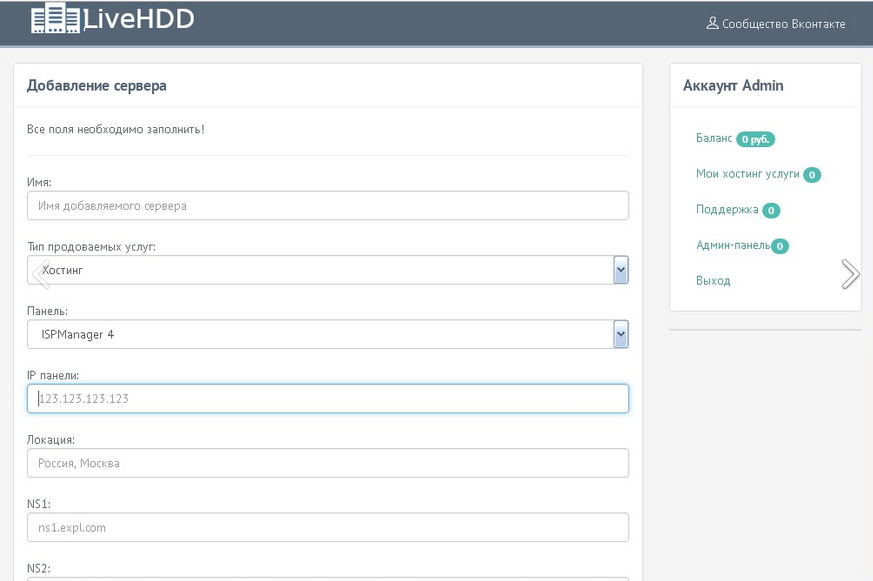873x581 pixels.
Task: Expand the Тип продаваемых услуг dropdown
Action: click(620, 270)
